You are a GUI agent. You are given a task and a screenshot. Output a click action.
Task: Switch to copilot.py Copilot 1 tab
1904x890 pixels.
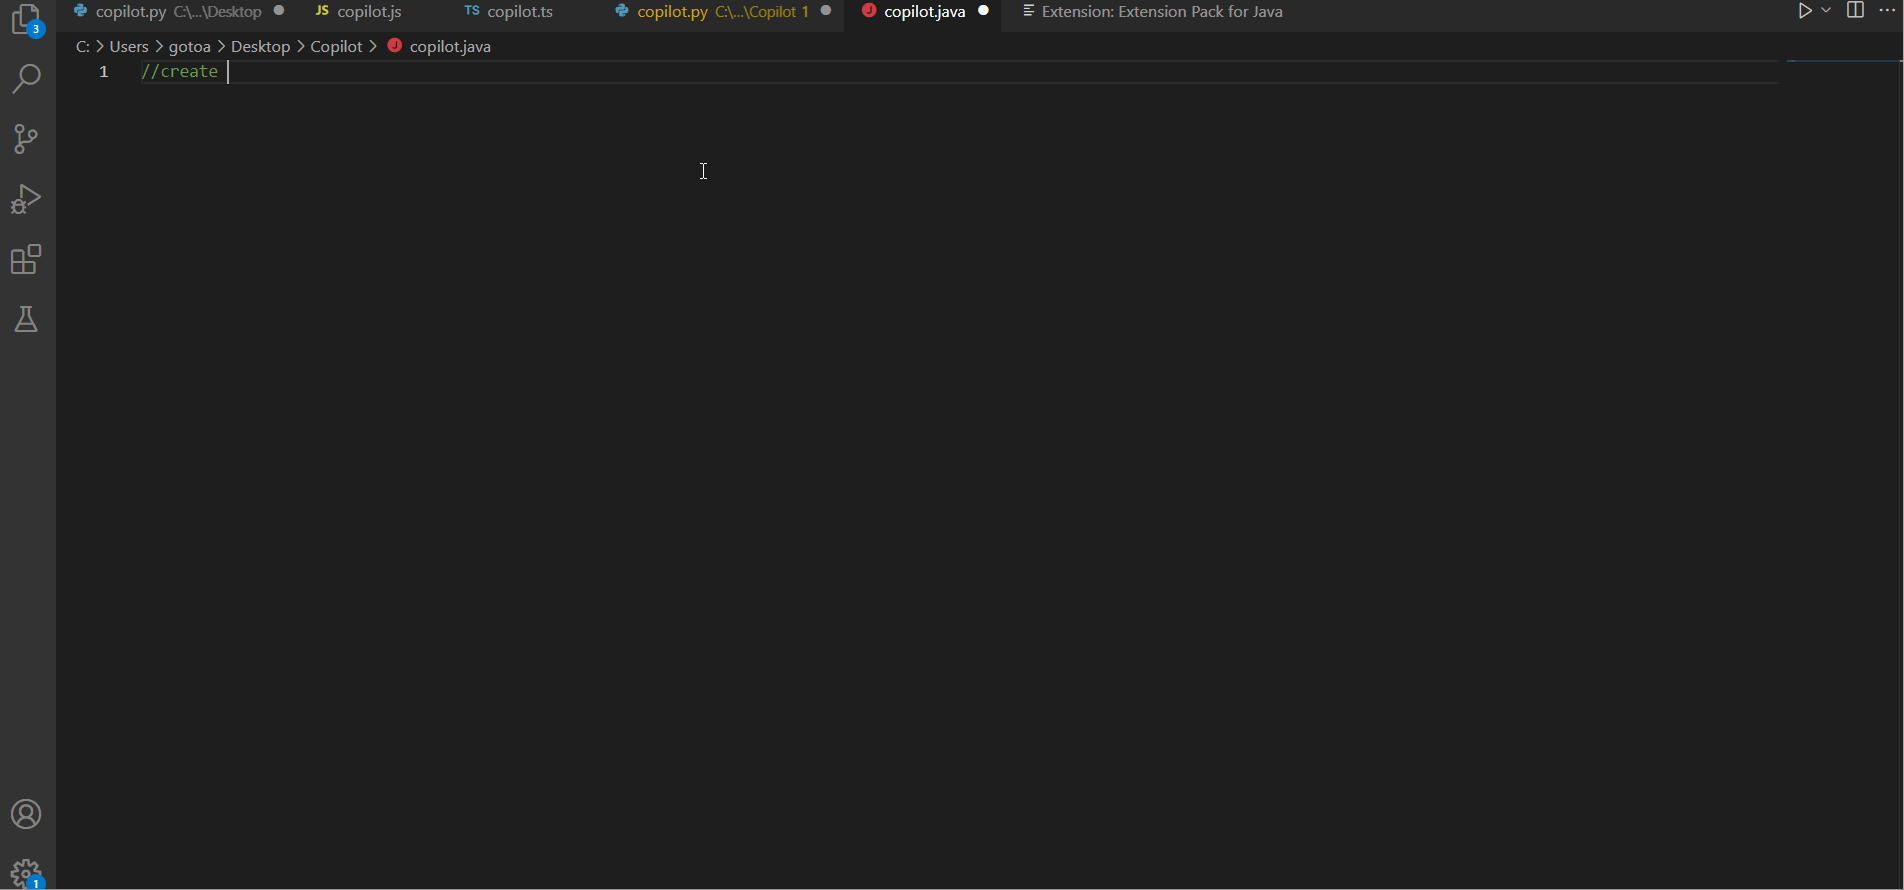(722, 12)
